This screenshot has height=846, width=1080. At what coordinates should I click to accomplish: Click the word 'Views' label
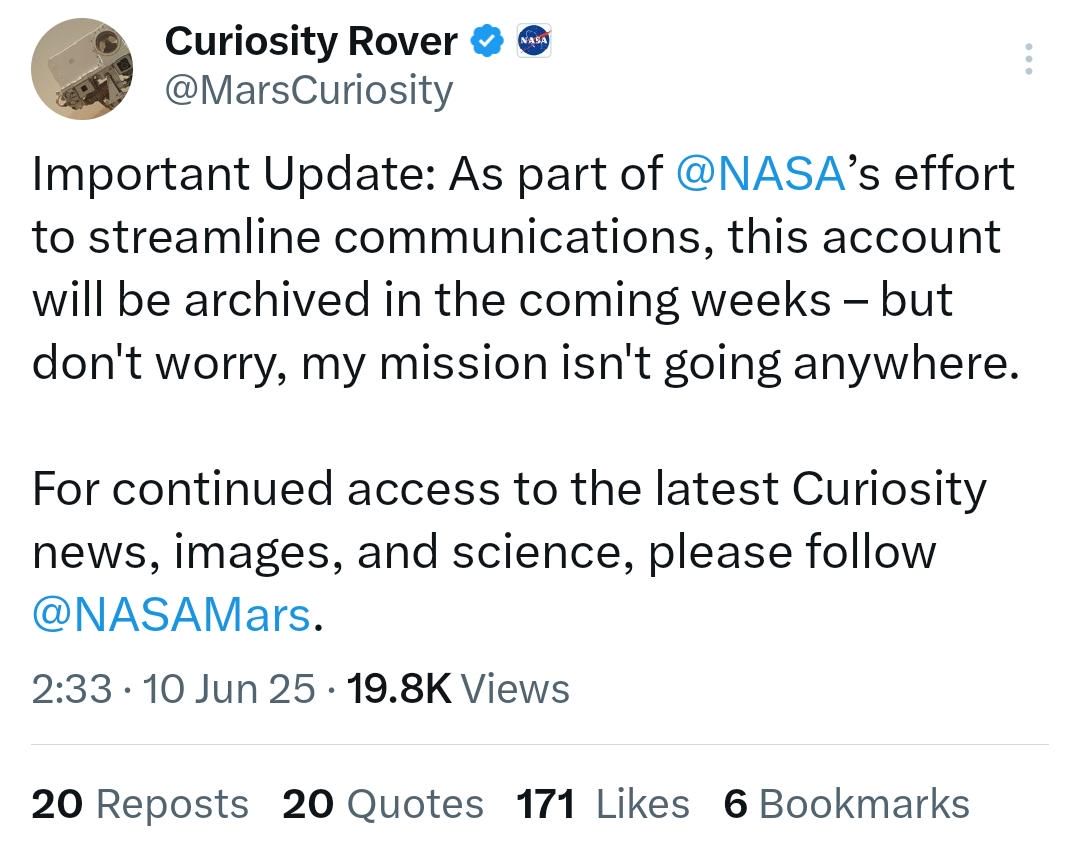tap(515, 688)
